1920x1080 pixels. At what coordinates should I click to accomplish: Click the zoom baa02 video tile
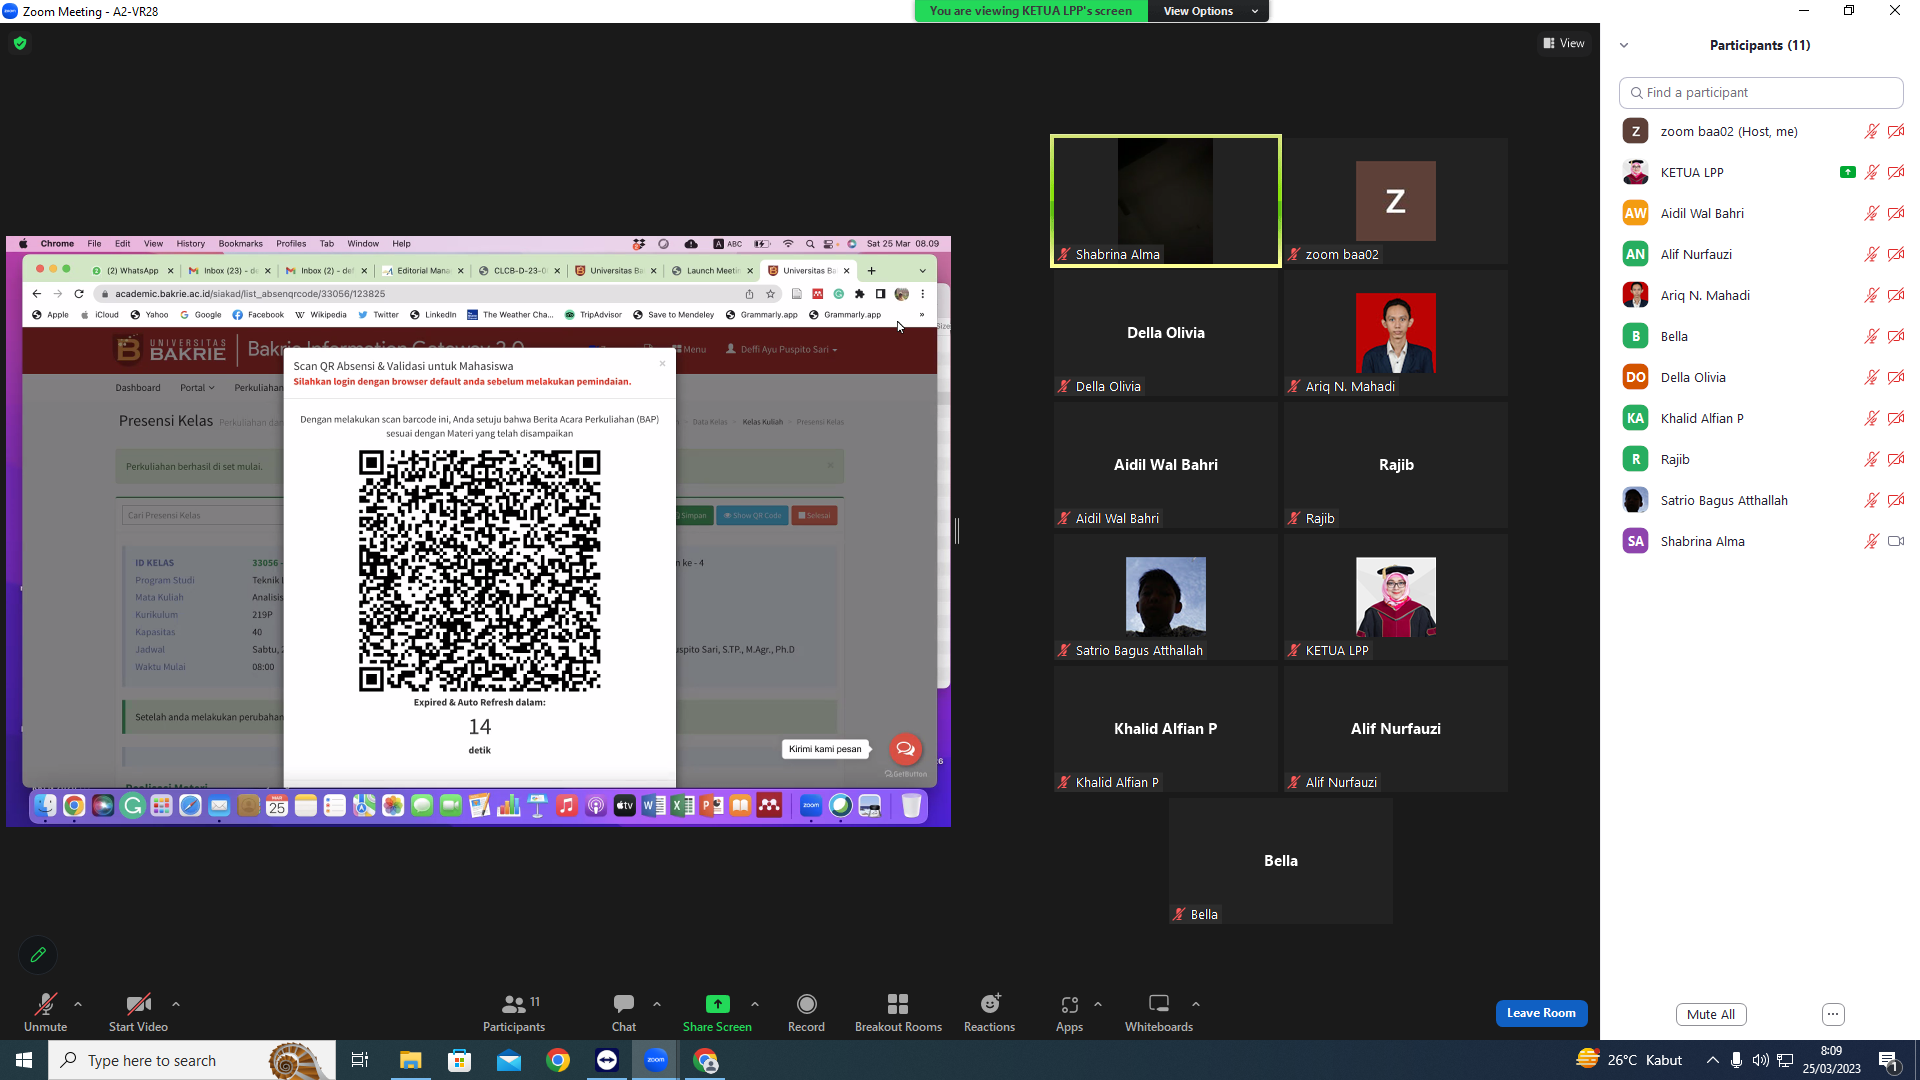tap(1396, 201)
